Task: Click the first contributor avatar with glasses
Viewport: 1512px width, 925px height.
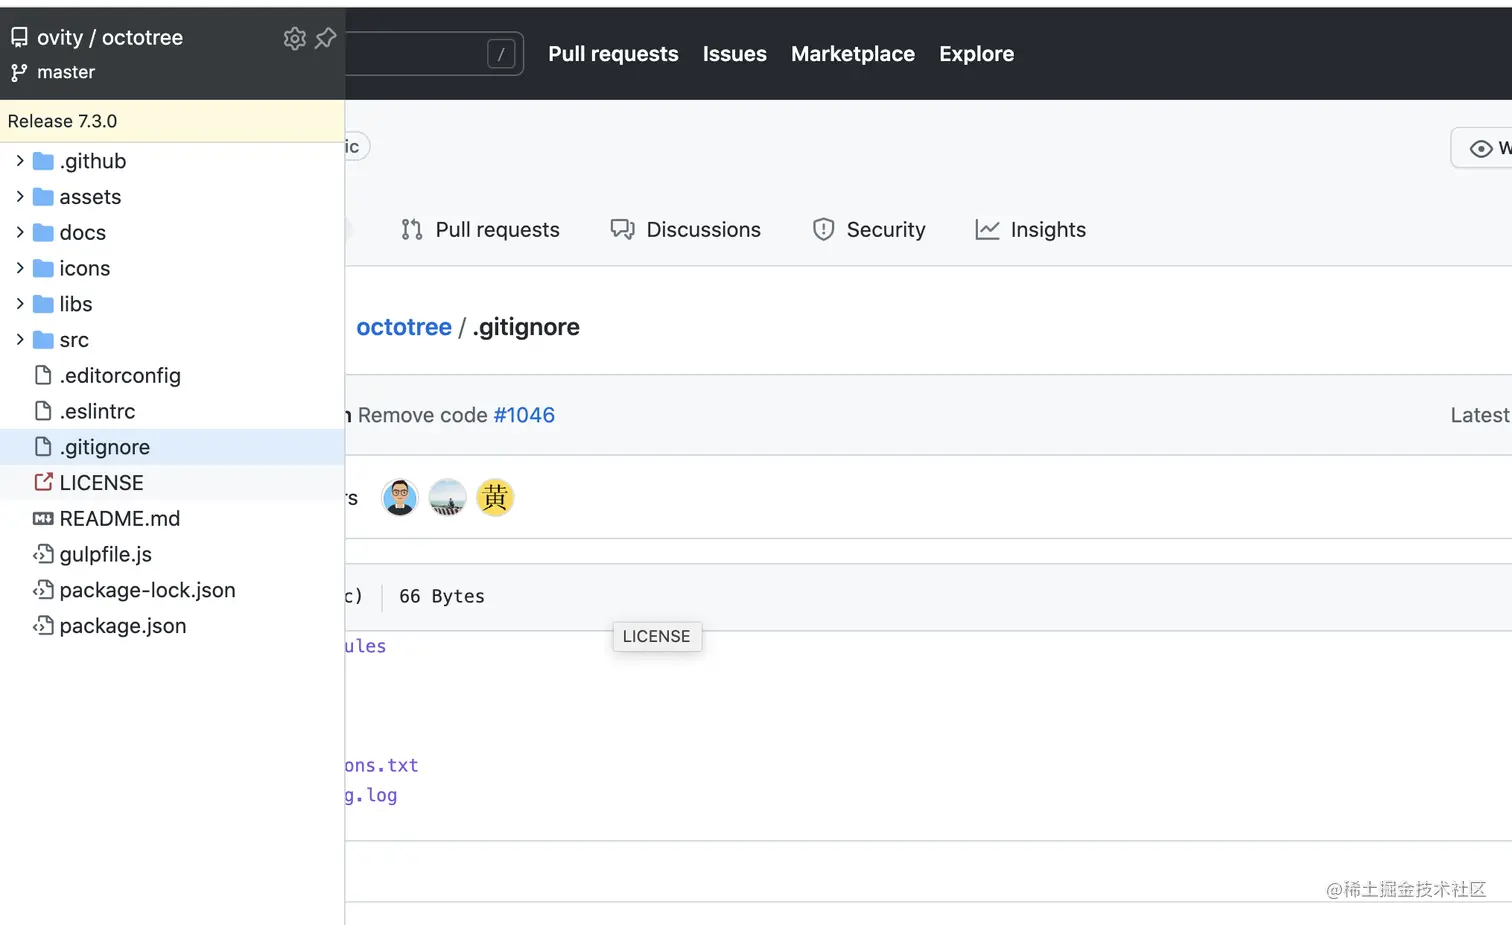Action: [400, 497]
